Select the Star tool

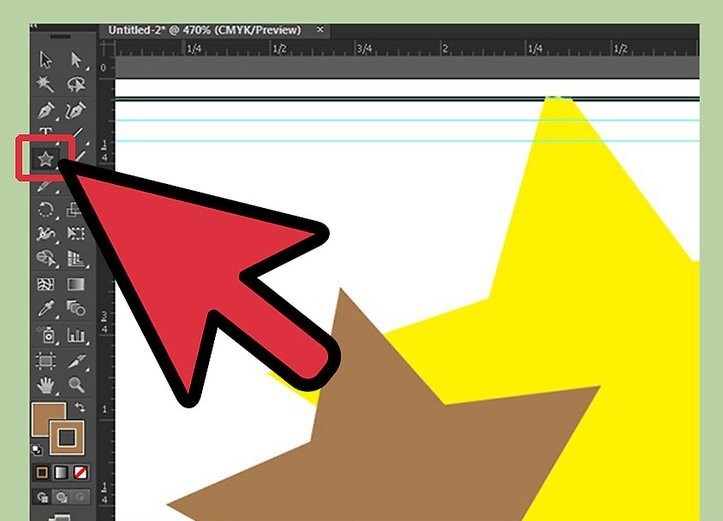pyautogui.click(x=45, y=158)
